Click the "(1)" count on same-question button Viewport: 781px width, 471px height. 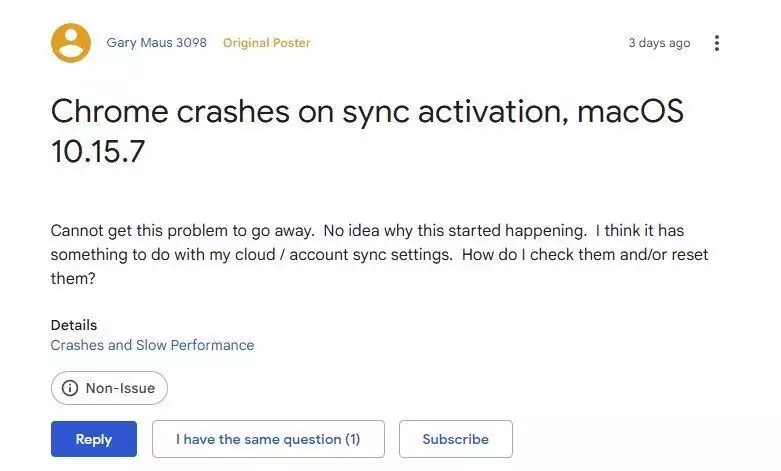coord(352,439)
